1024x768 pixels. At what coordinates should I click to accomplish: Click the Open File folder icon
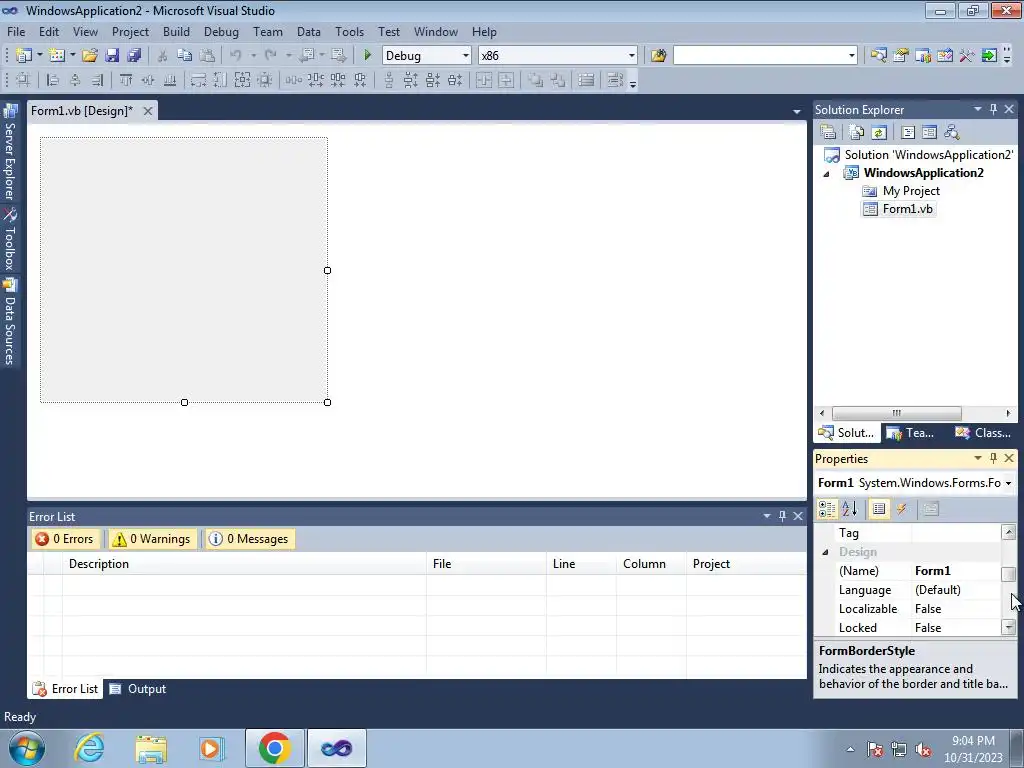(x=89, y=56)
